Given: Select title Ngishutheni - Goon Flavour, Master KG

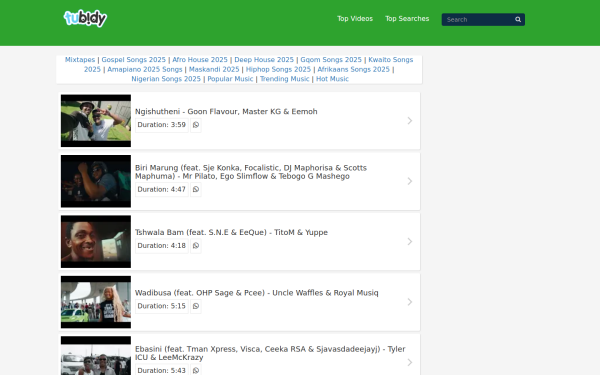Looking at the screenshot, I should tap(226, 111).
